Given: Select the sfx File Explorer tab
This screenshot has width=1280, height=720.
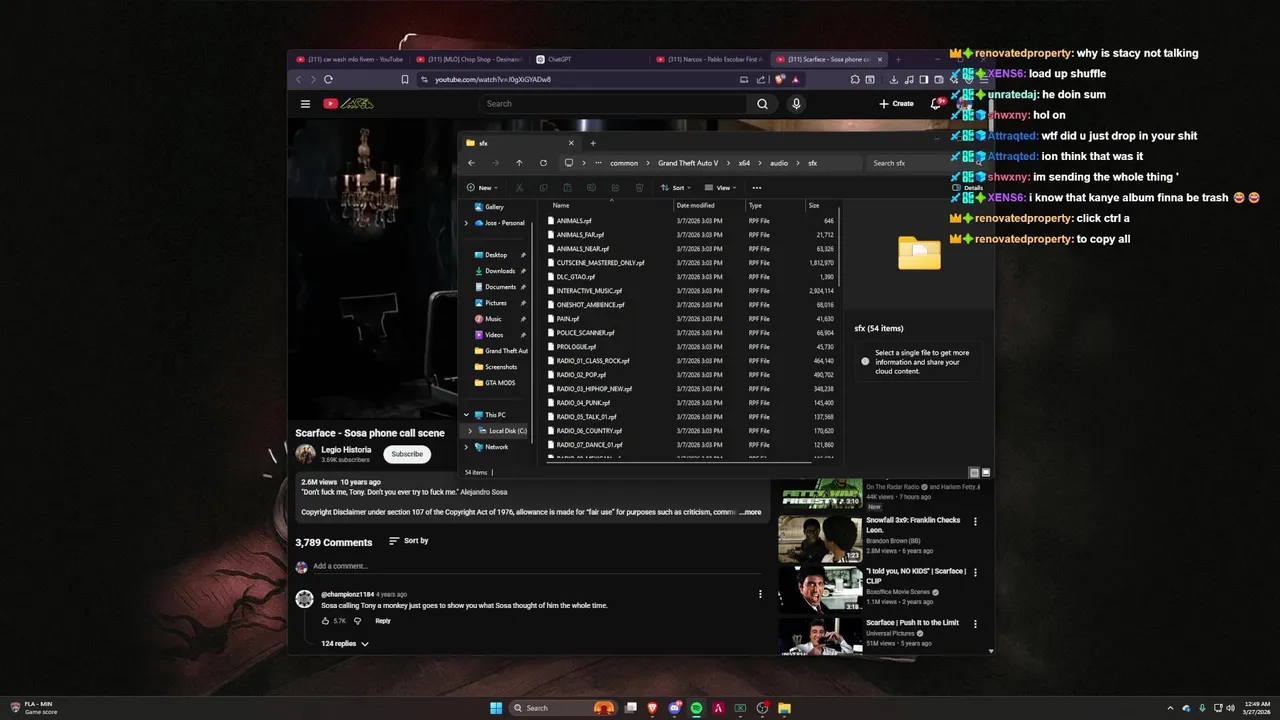Looking at the screenshot, I should tap(518, 143).
